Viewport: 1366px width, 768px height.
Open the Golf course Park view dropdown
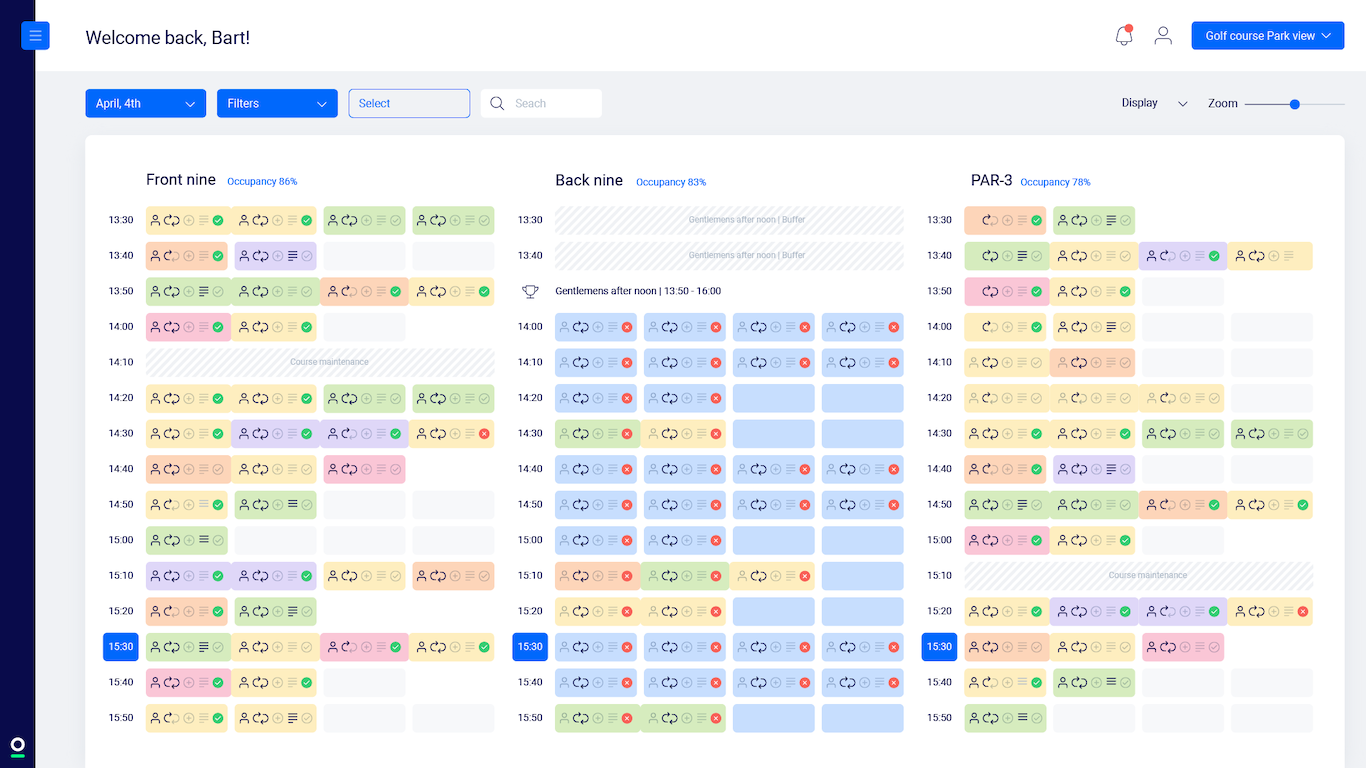[x=1268, y=36]
